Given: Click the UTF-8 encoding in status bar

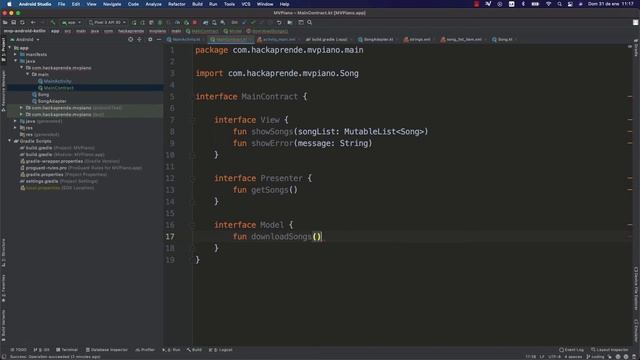Looking at the screenshot, I should click(554, 357).
